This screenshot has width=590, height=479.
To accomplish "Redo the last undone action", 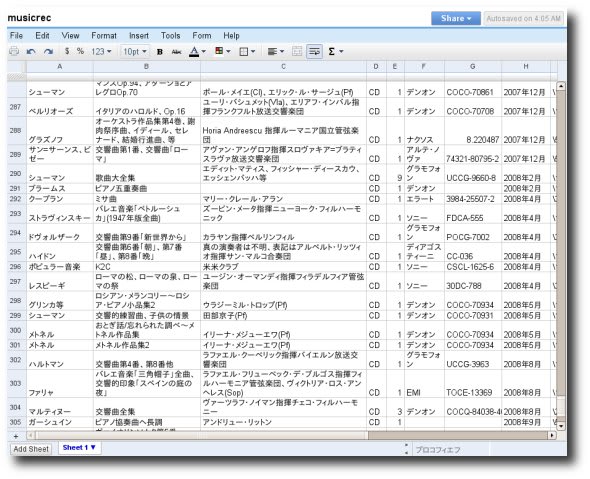I will click(x=48, y=51).
